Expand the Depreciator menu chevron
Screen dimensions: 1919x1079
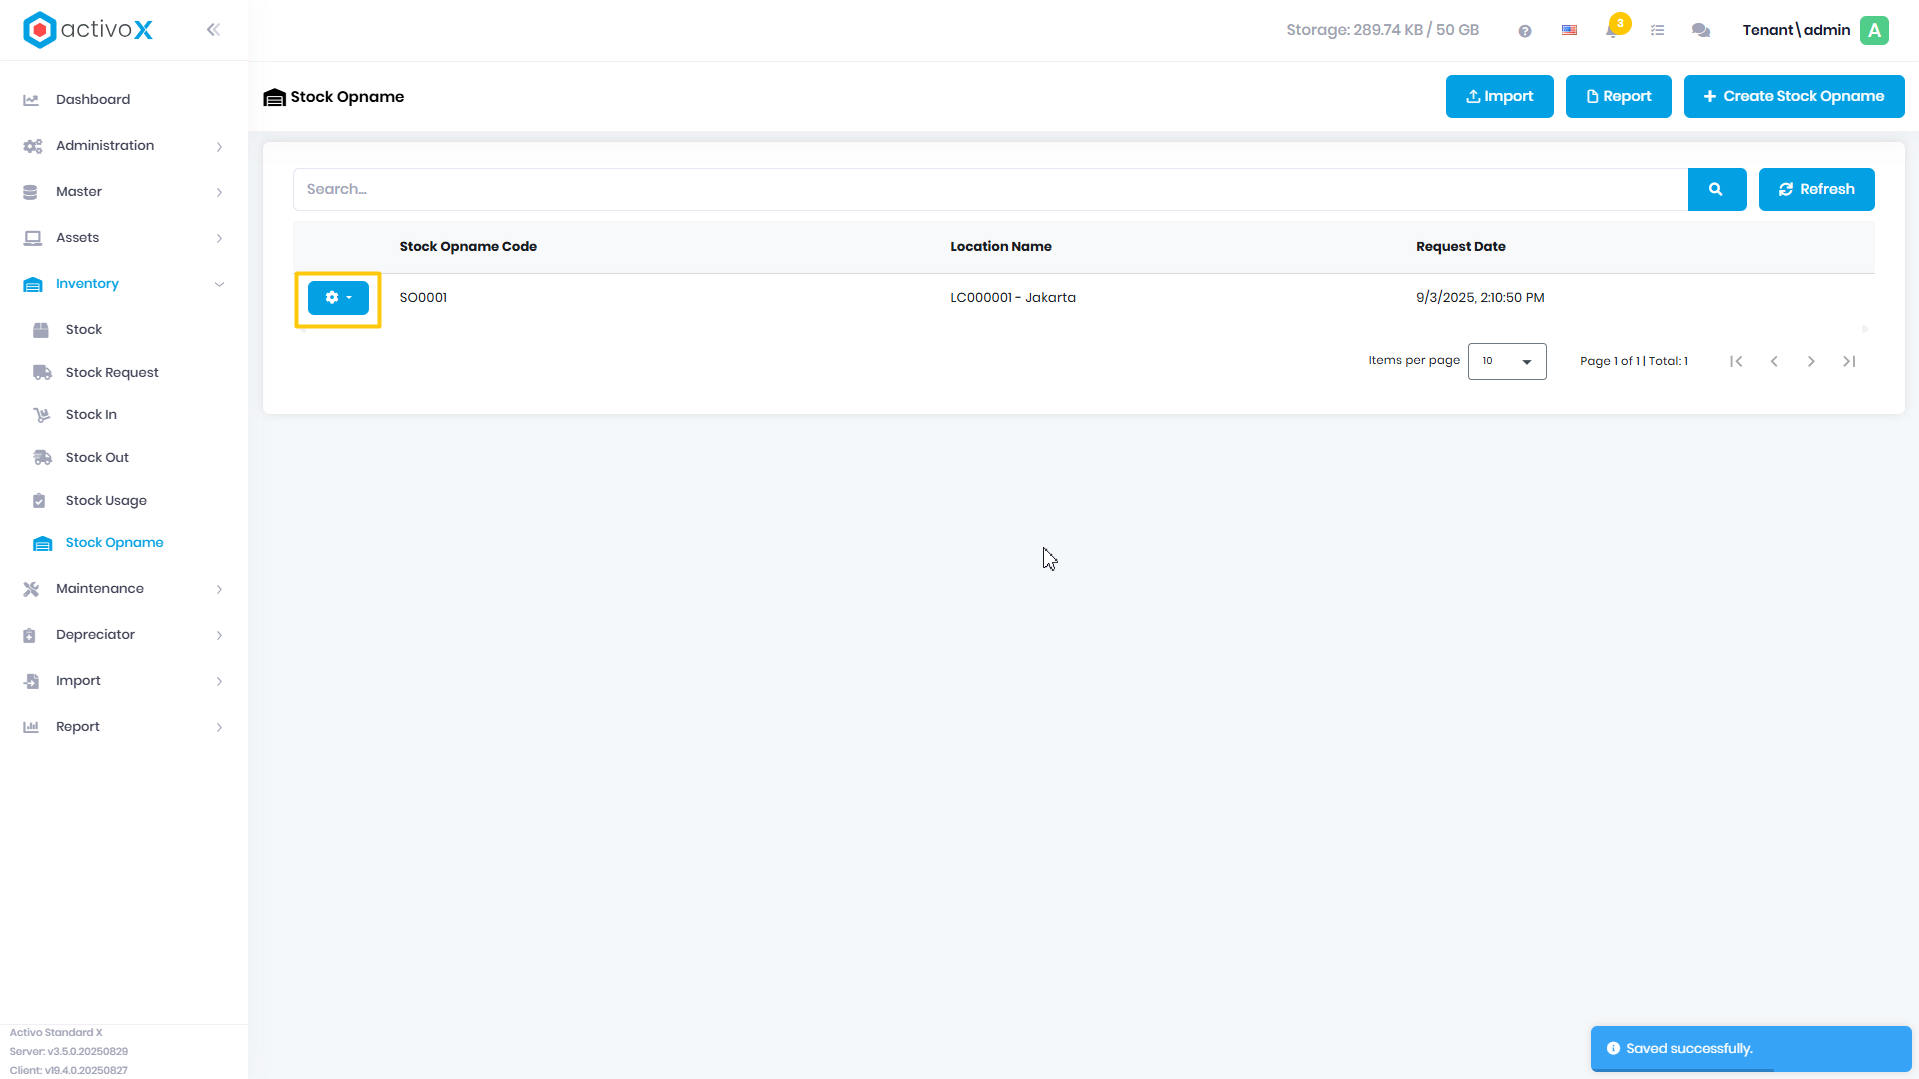[219, 635]
